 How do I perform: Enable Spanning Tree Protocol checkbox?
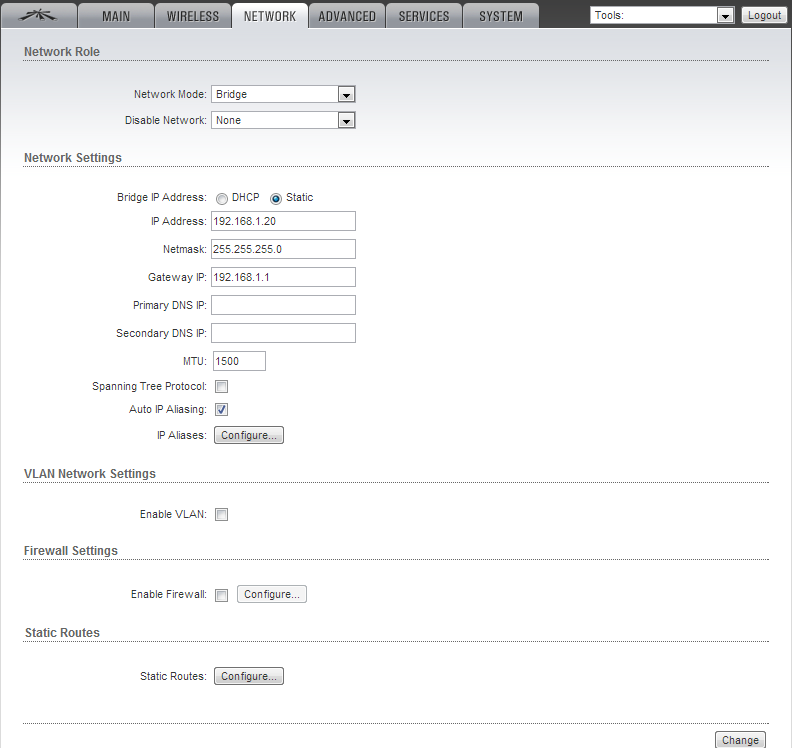click(222, 386)
